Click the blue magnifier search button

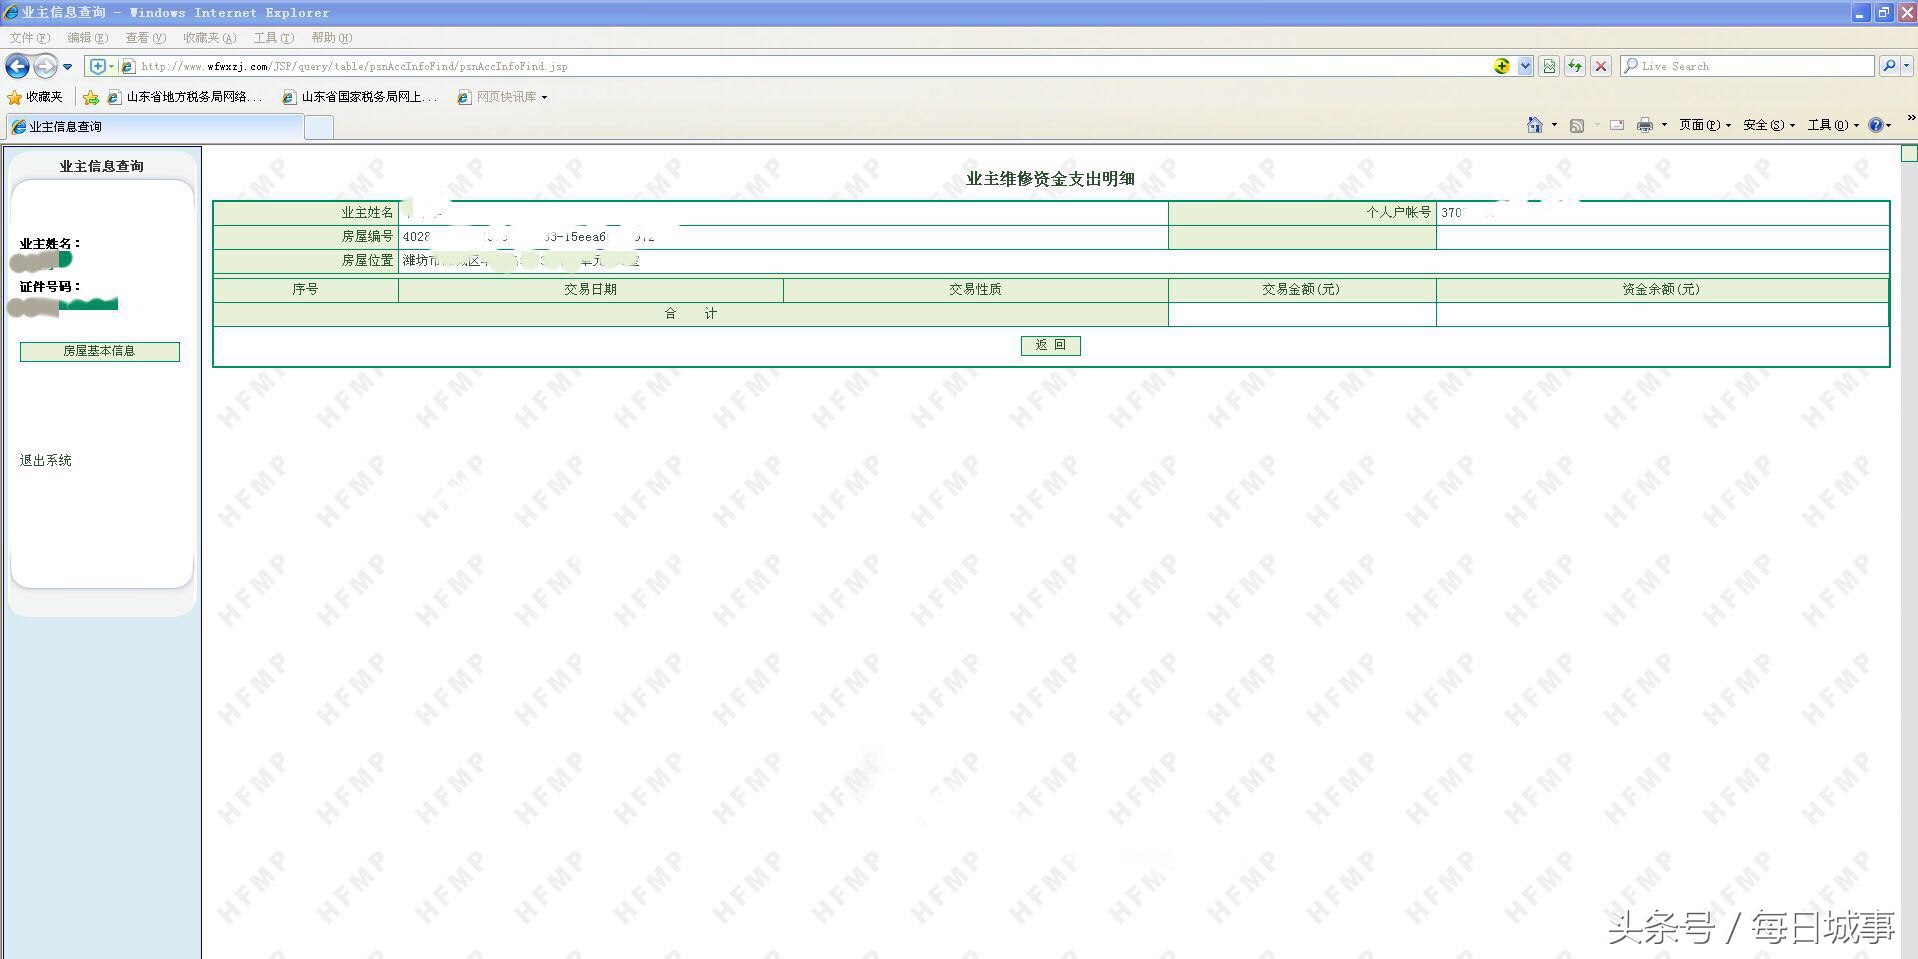pyautogui.click(x=1888, y=66)
